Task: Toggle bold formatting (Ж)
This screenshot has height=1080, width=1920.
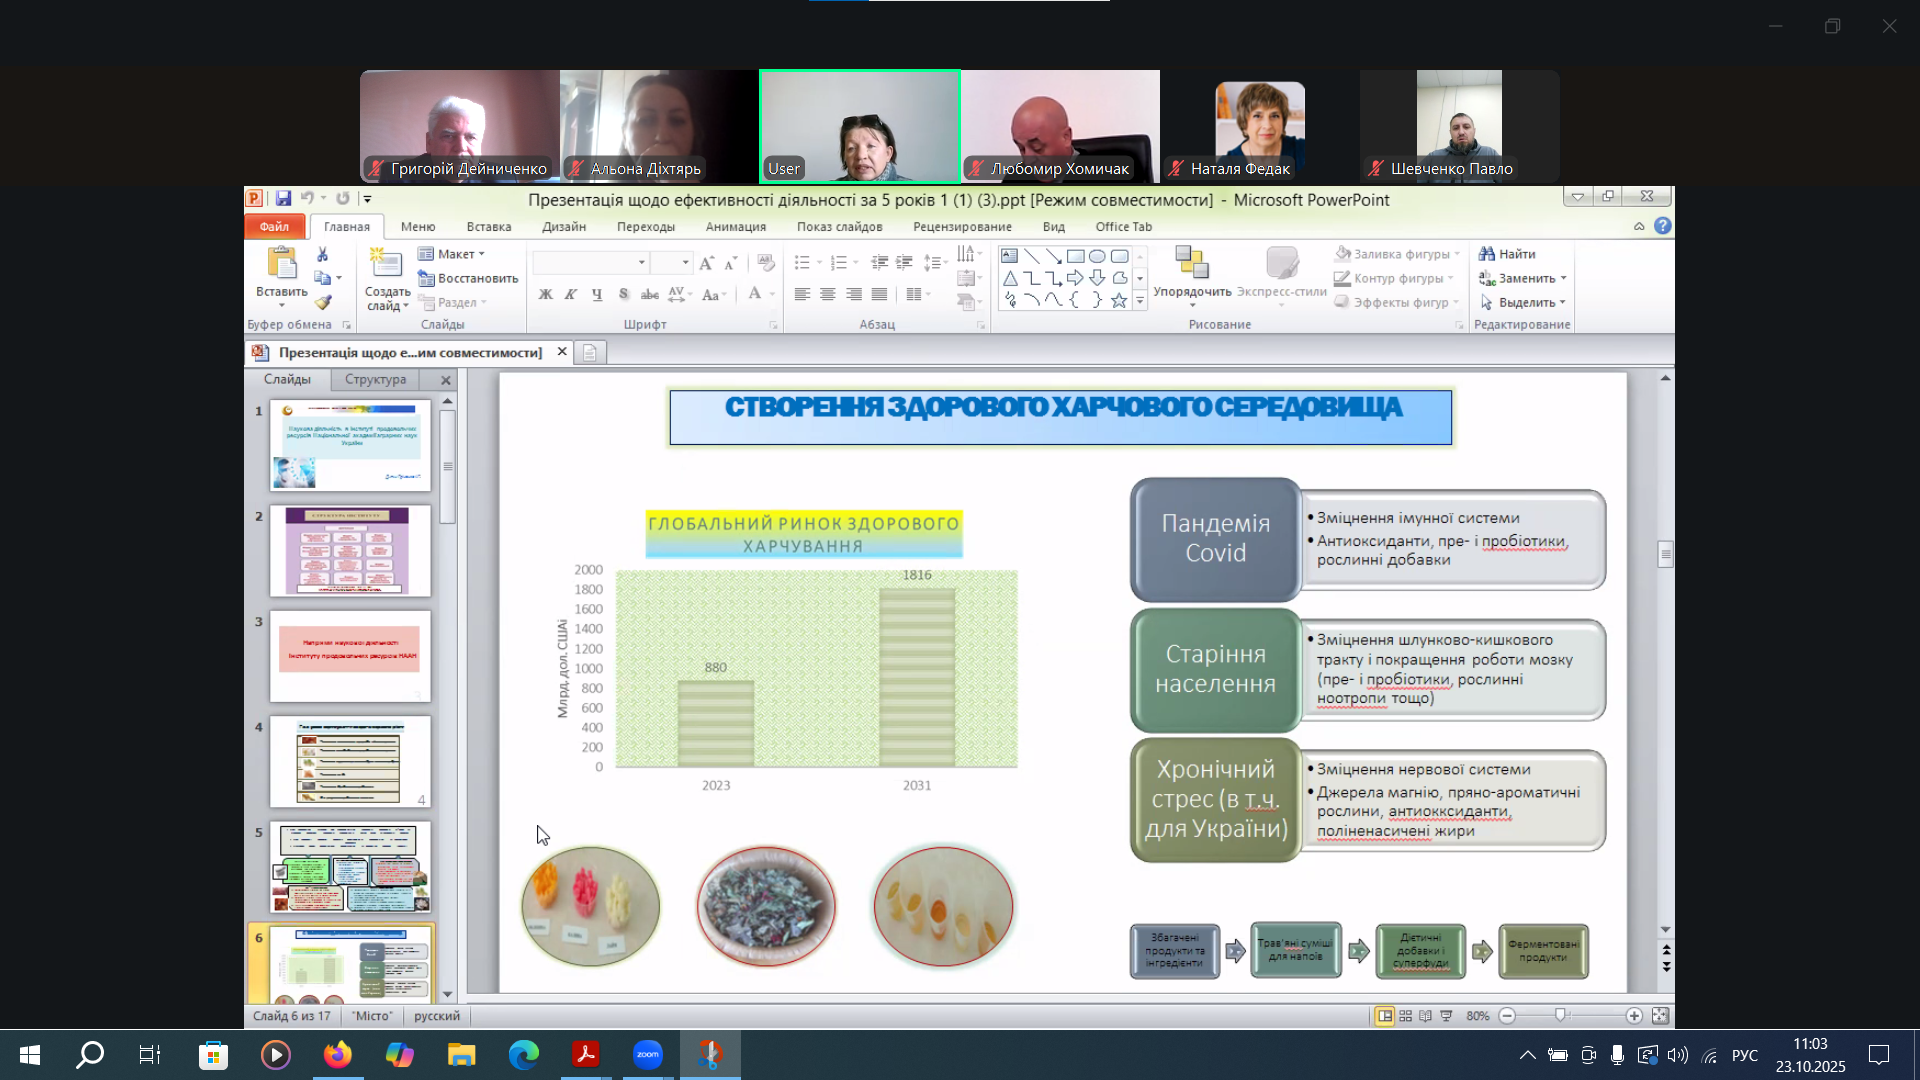Action: click(545, 294)
